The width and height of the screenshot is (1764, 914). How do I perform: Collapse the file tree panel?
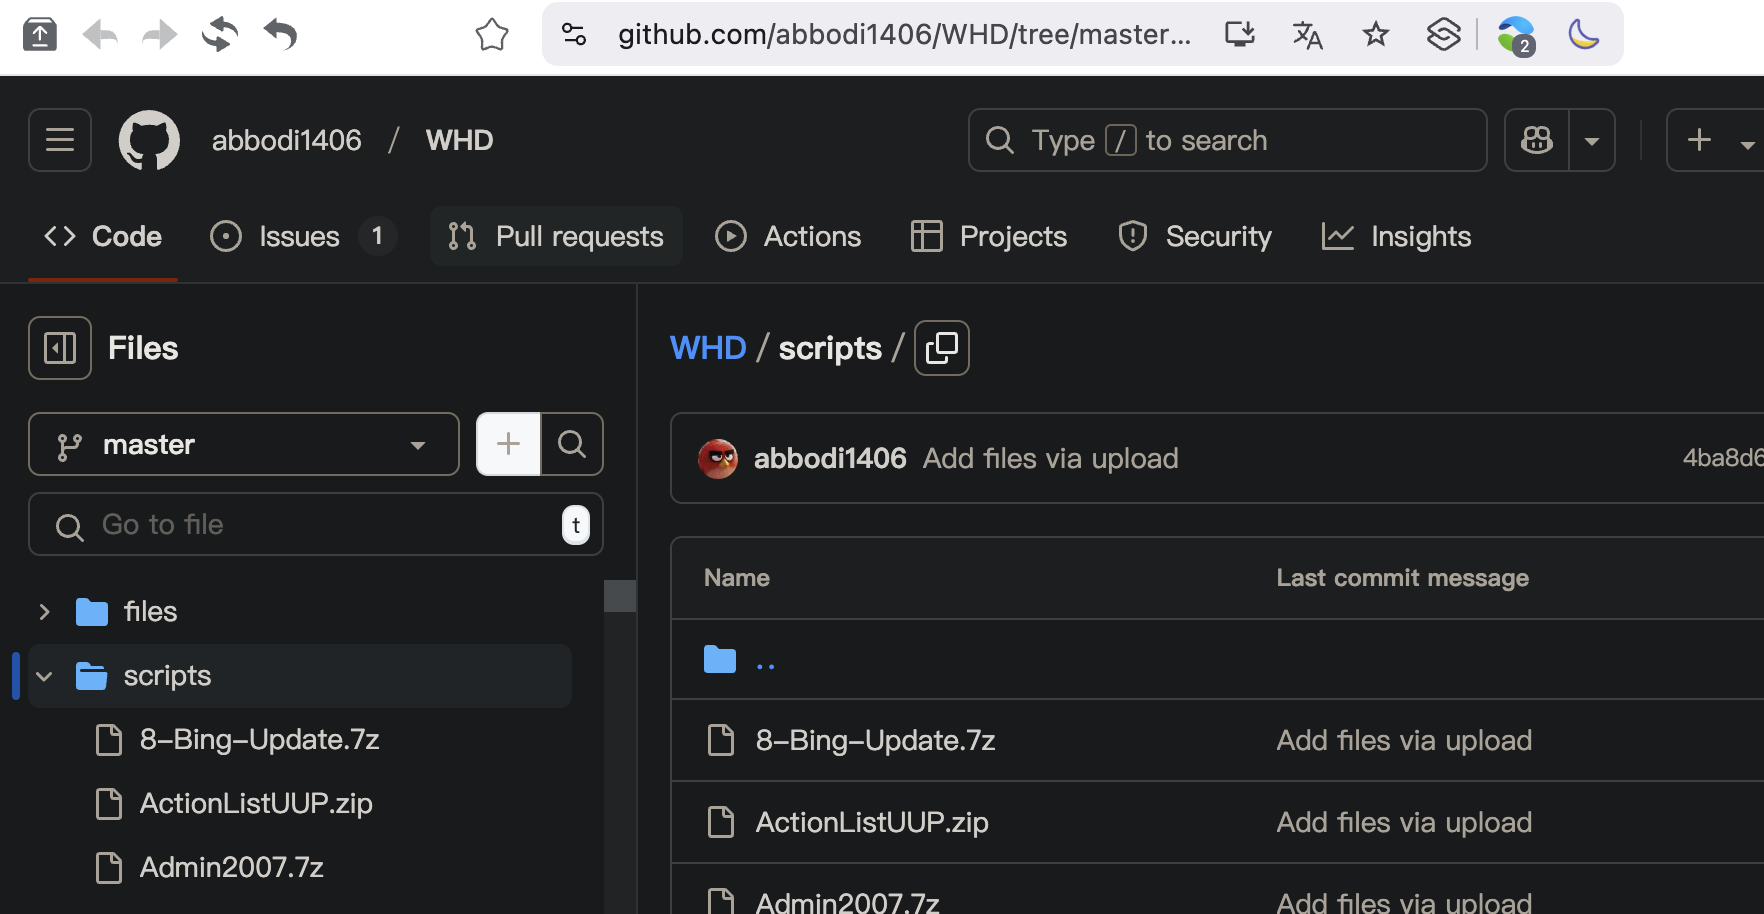(x=60, y=348)
